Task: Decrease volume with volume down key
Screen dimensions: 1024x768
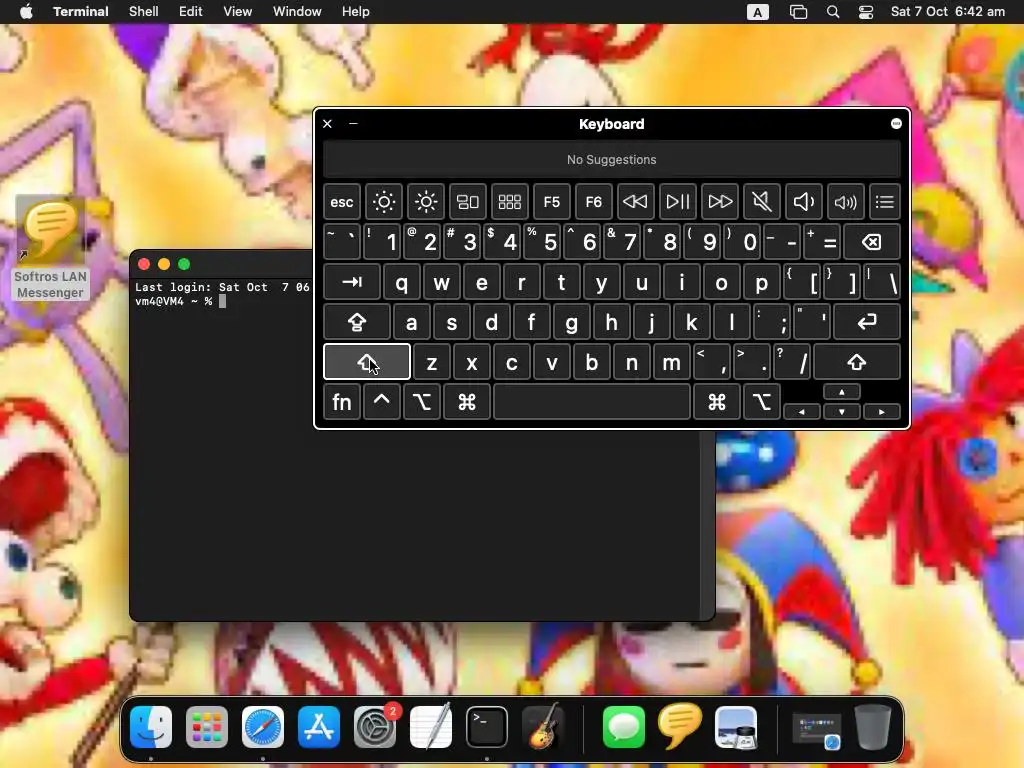Action: coord(803,202)
